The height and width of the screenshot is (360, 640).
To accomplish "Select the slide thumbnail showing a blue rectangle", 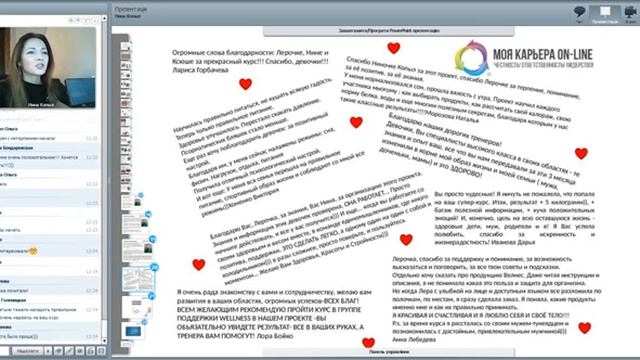I will click(133, 331).
